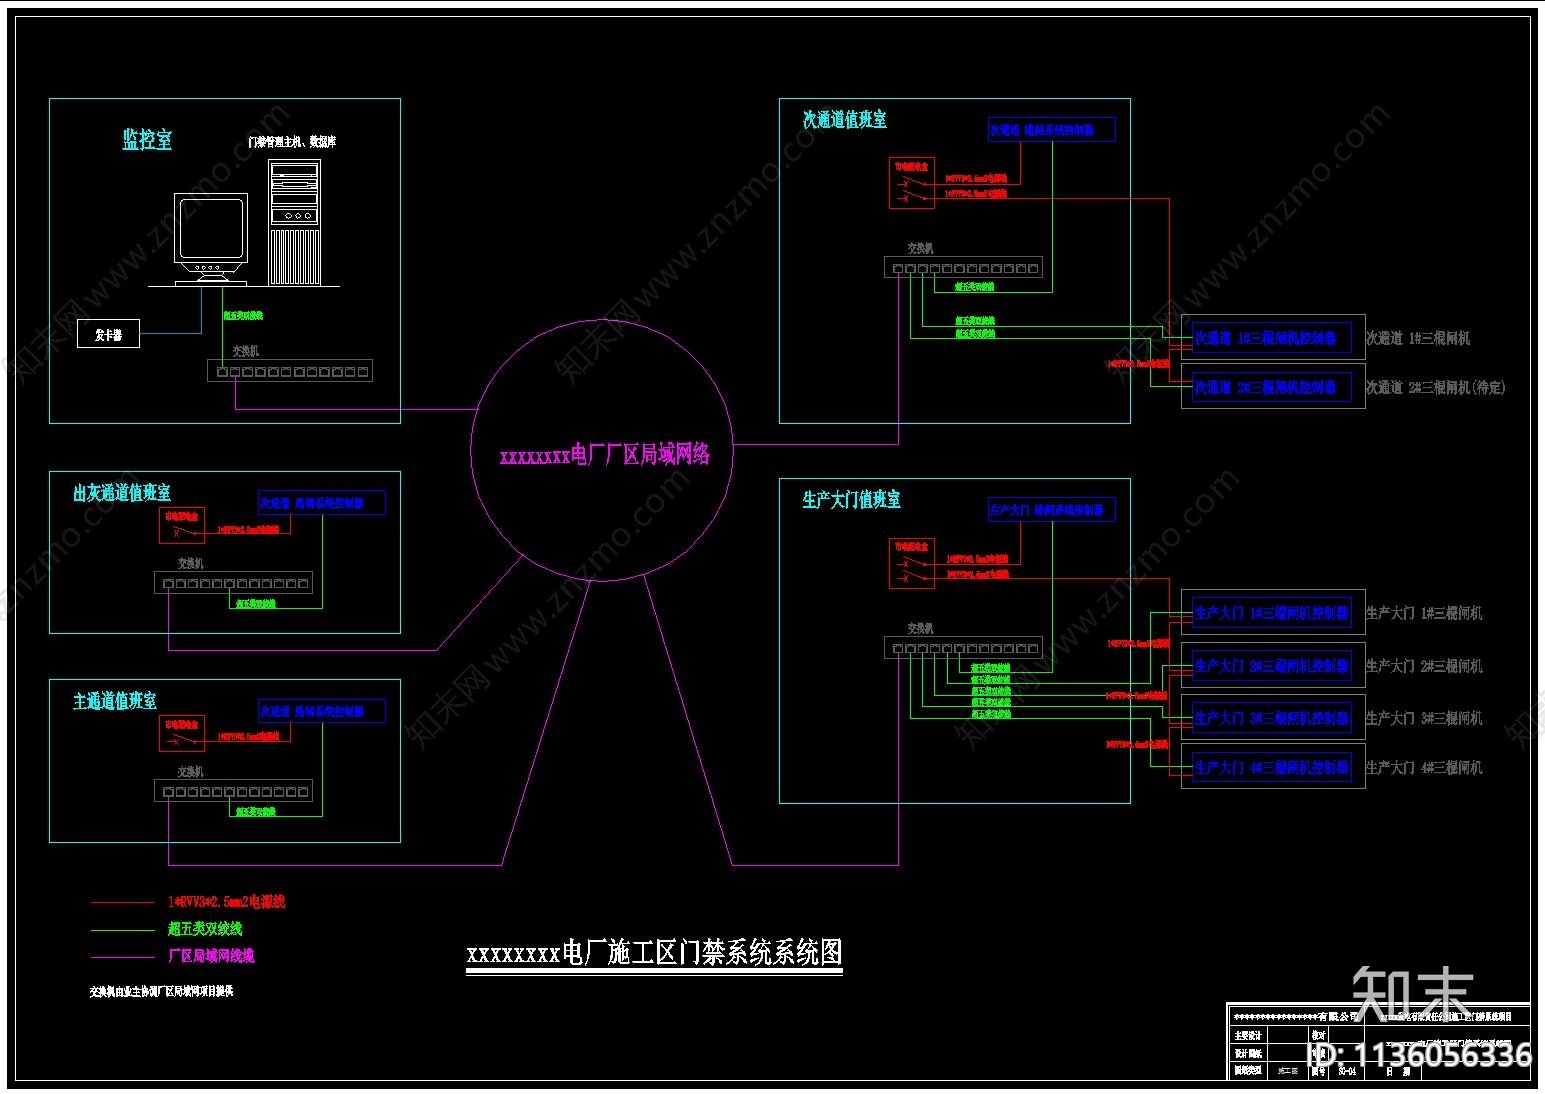Select the 生产大门 4#三辊闸机控制器 box
Image resolution: width=1545 pixels, height=1094 pixels.
click(1273, 768)
